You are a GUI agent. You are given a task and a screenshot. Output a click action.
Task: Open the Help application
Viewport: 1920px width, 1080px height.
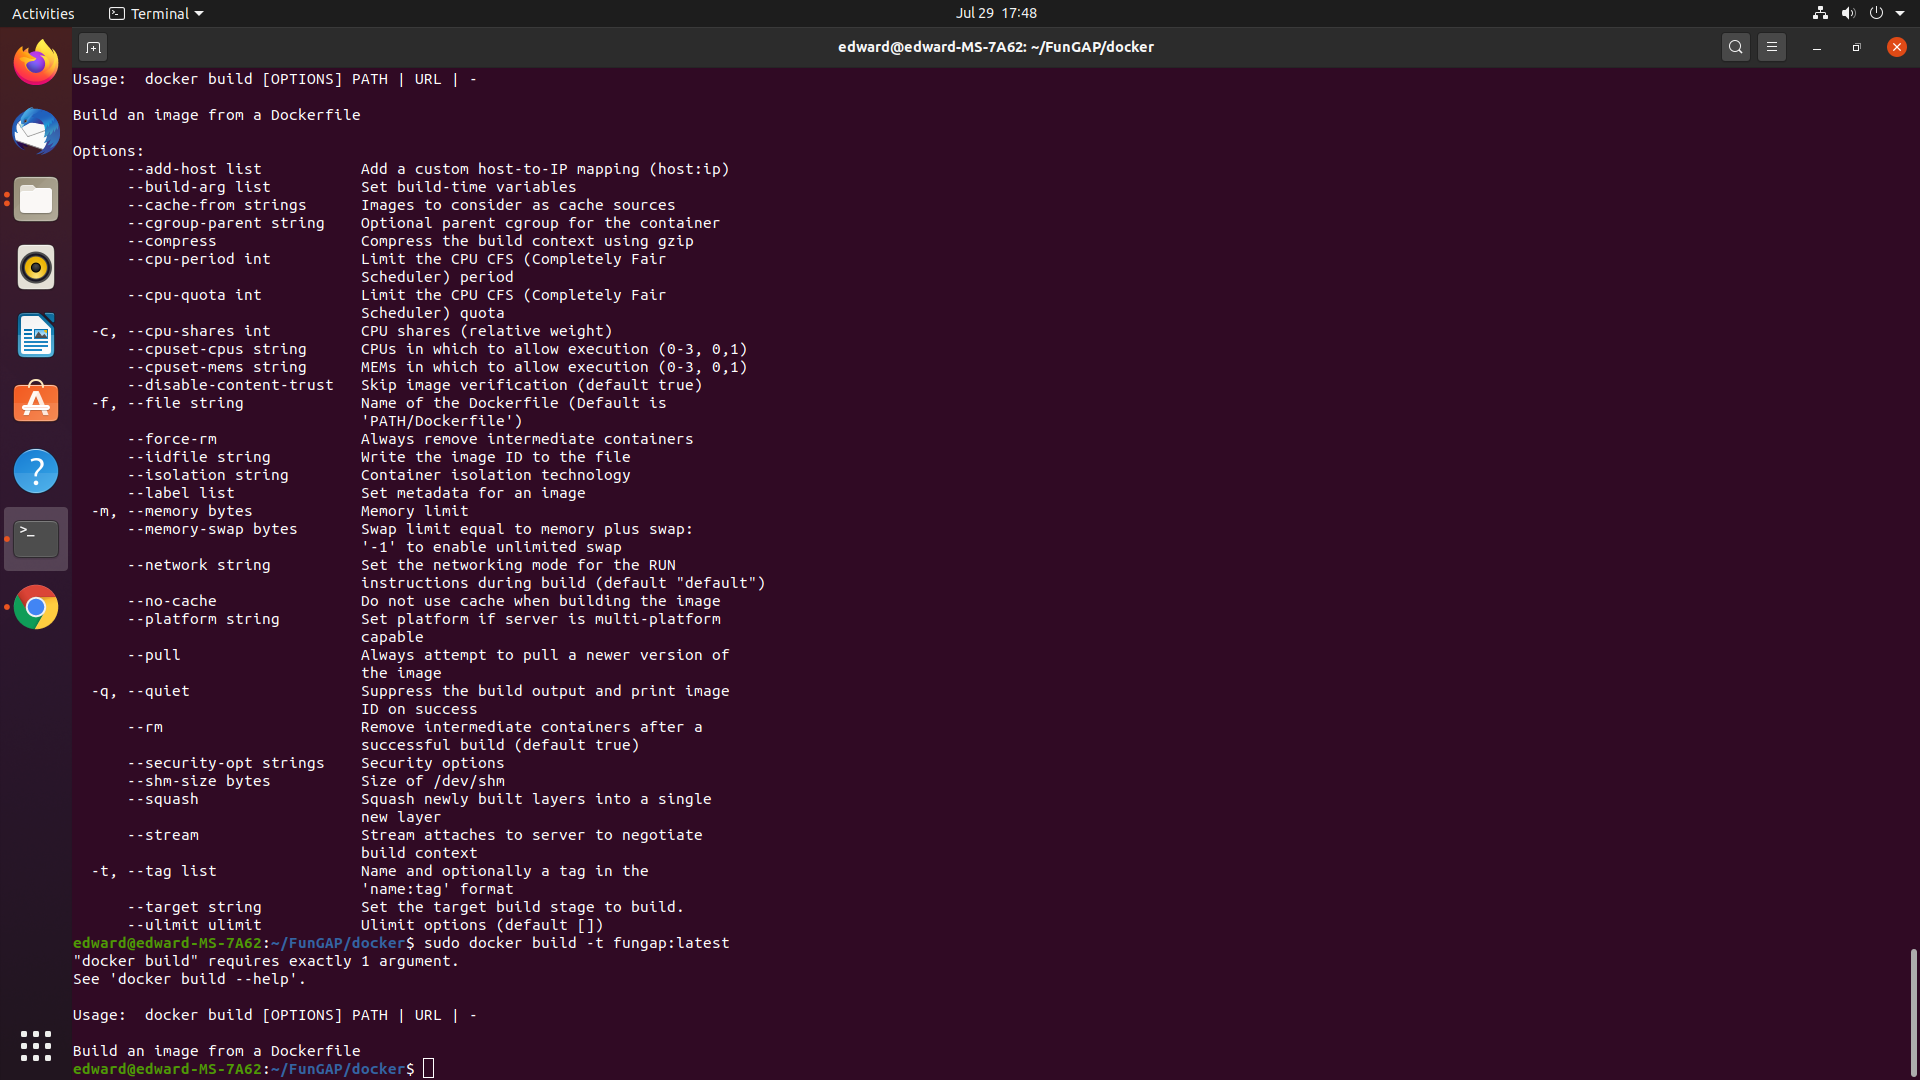coord(36,471)
